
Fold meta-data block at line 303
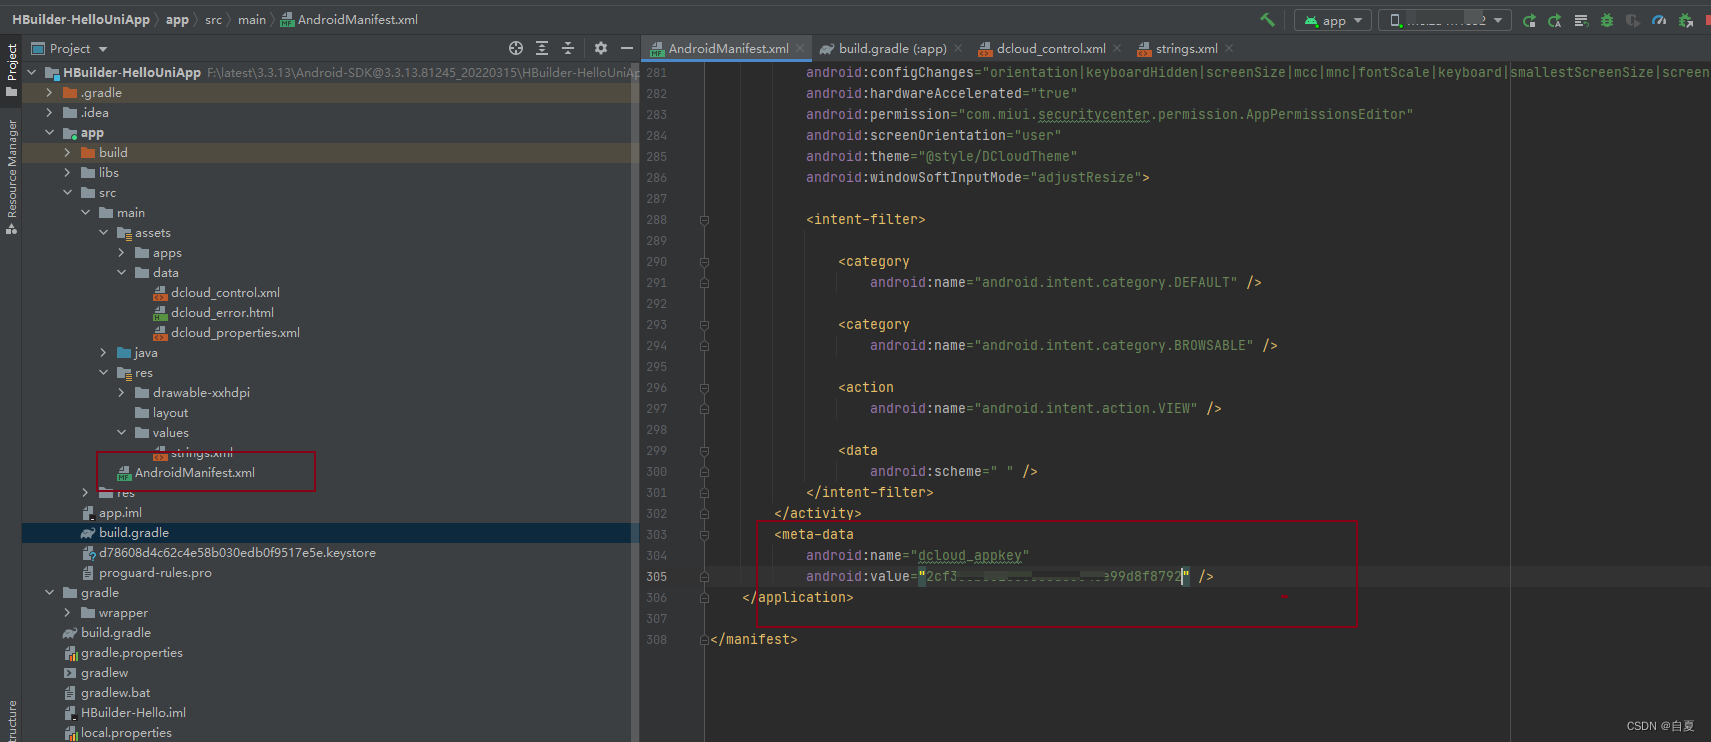[704, 534]
